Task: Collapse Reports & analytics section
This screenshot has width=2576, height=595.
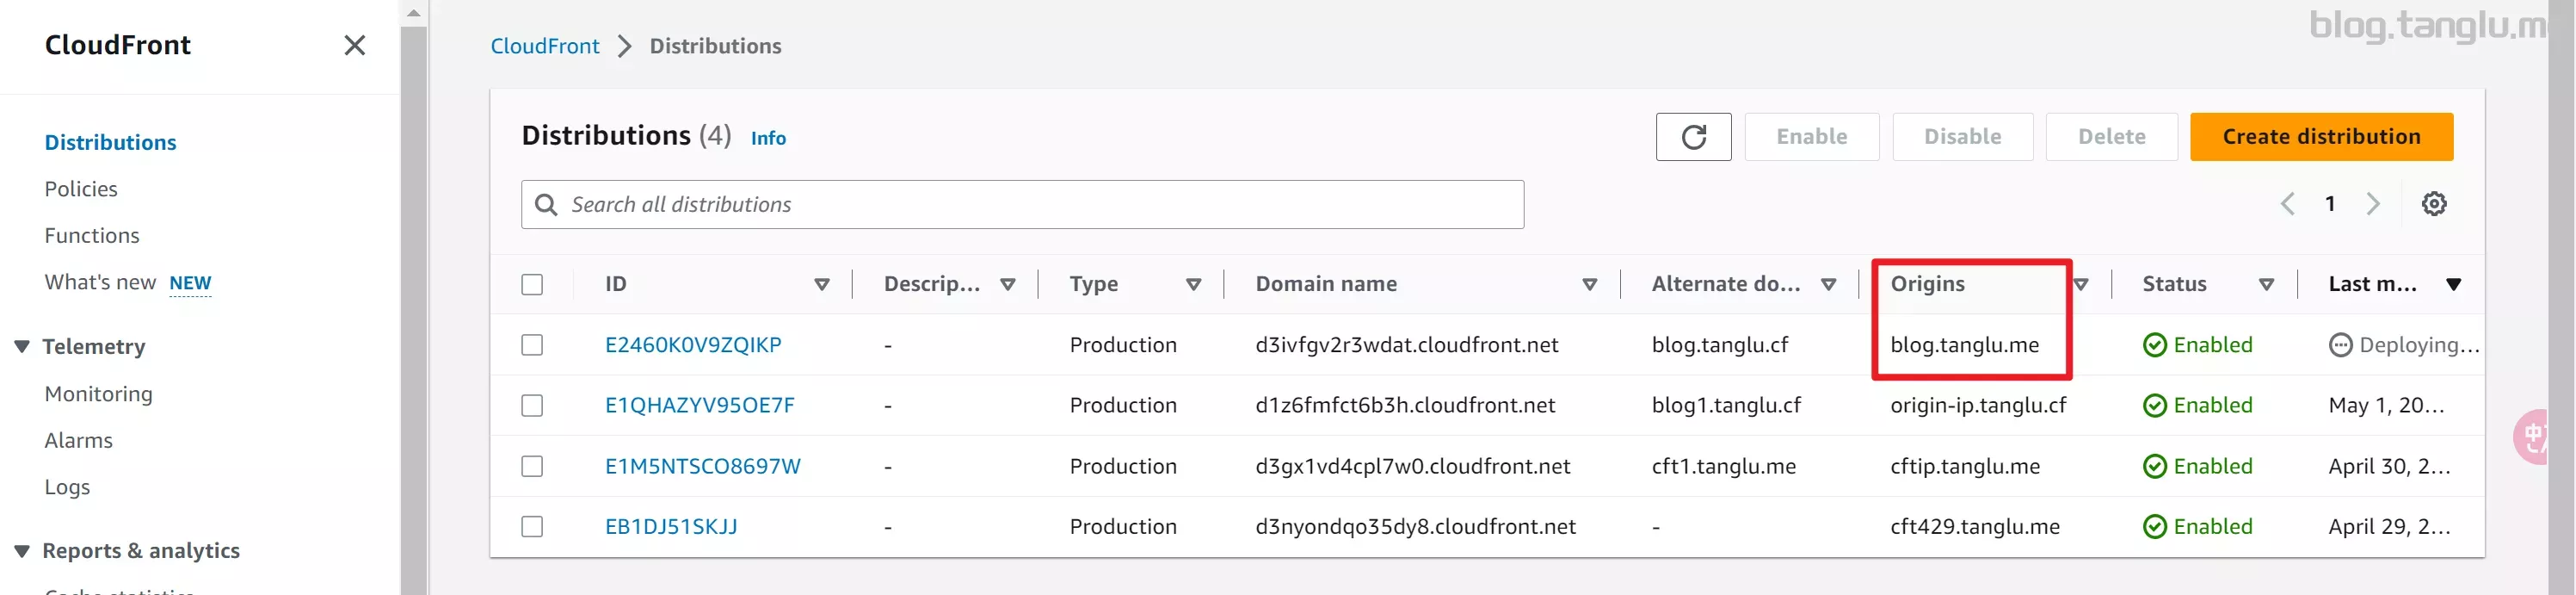Action: [x=22, y=551]
